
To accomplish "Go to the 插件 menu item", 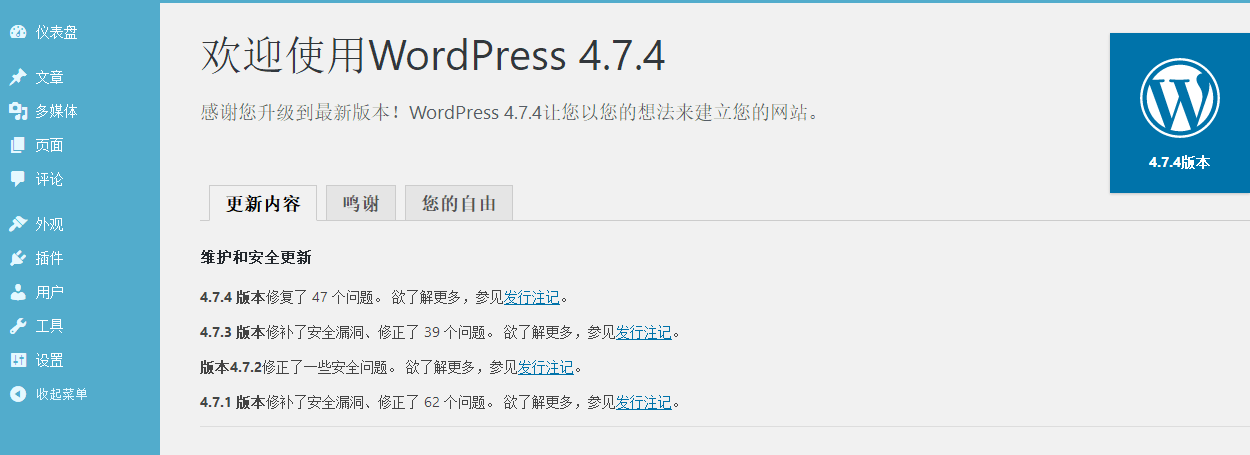I will tap(80, 258).
